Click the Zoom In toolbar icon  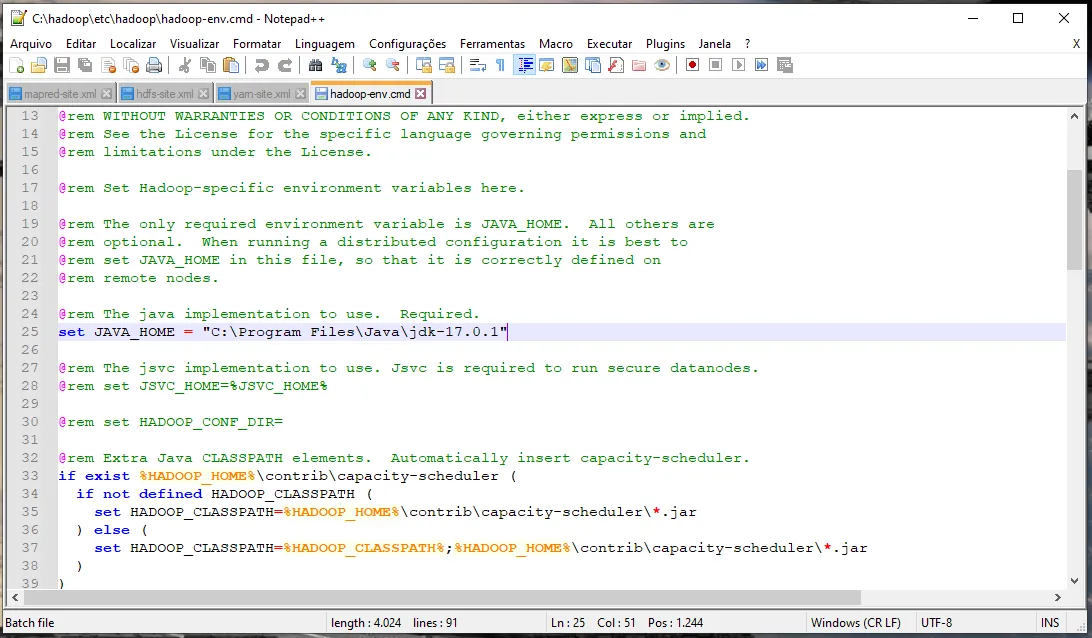tap(370, 66)
